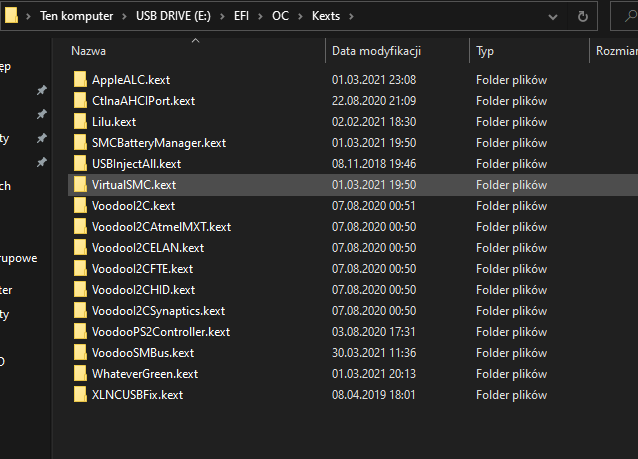
Task: Click the USBInjectAll.kext folder icon
Action: [80, 164]
